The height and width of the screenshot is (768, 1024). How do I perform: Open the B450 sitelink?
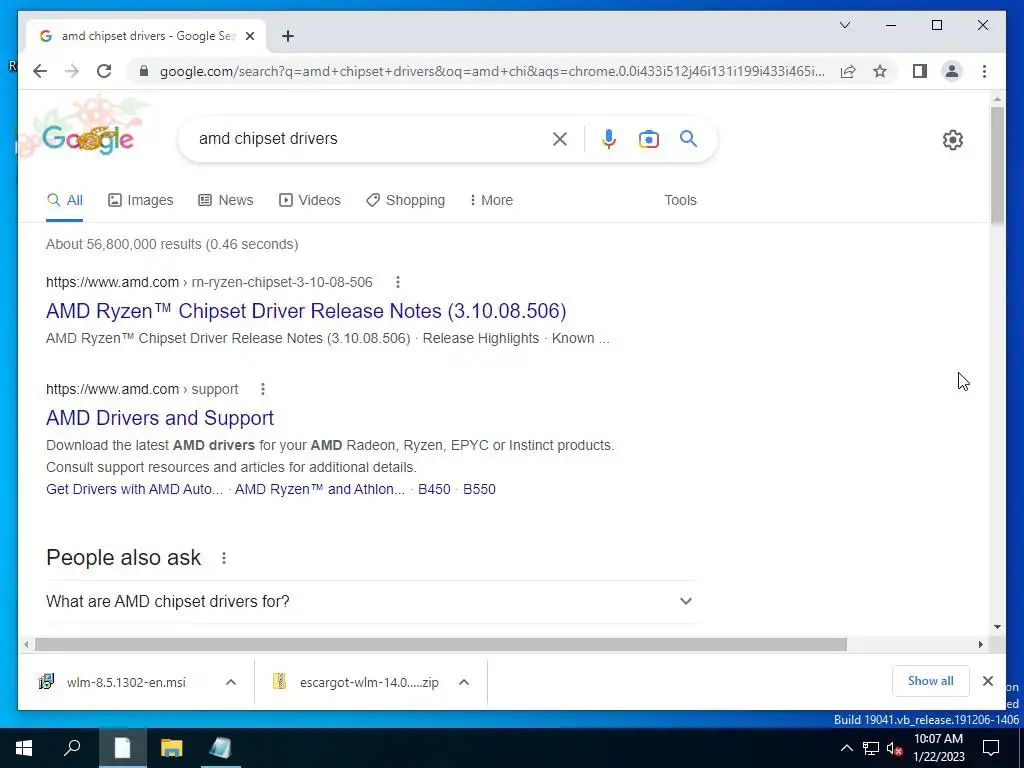[434, 489]
